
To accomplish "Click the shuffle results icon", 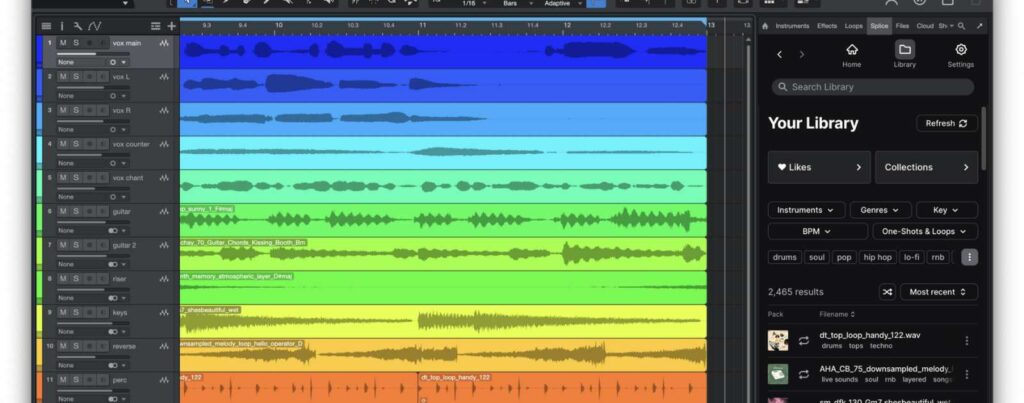I will [886, 292].
